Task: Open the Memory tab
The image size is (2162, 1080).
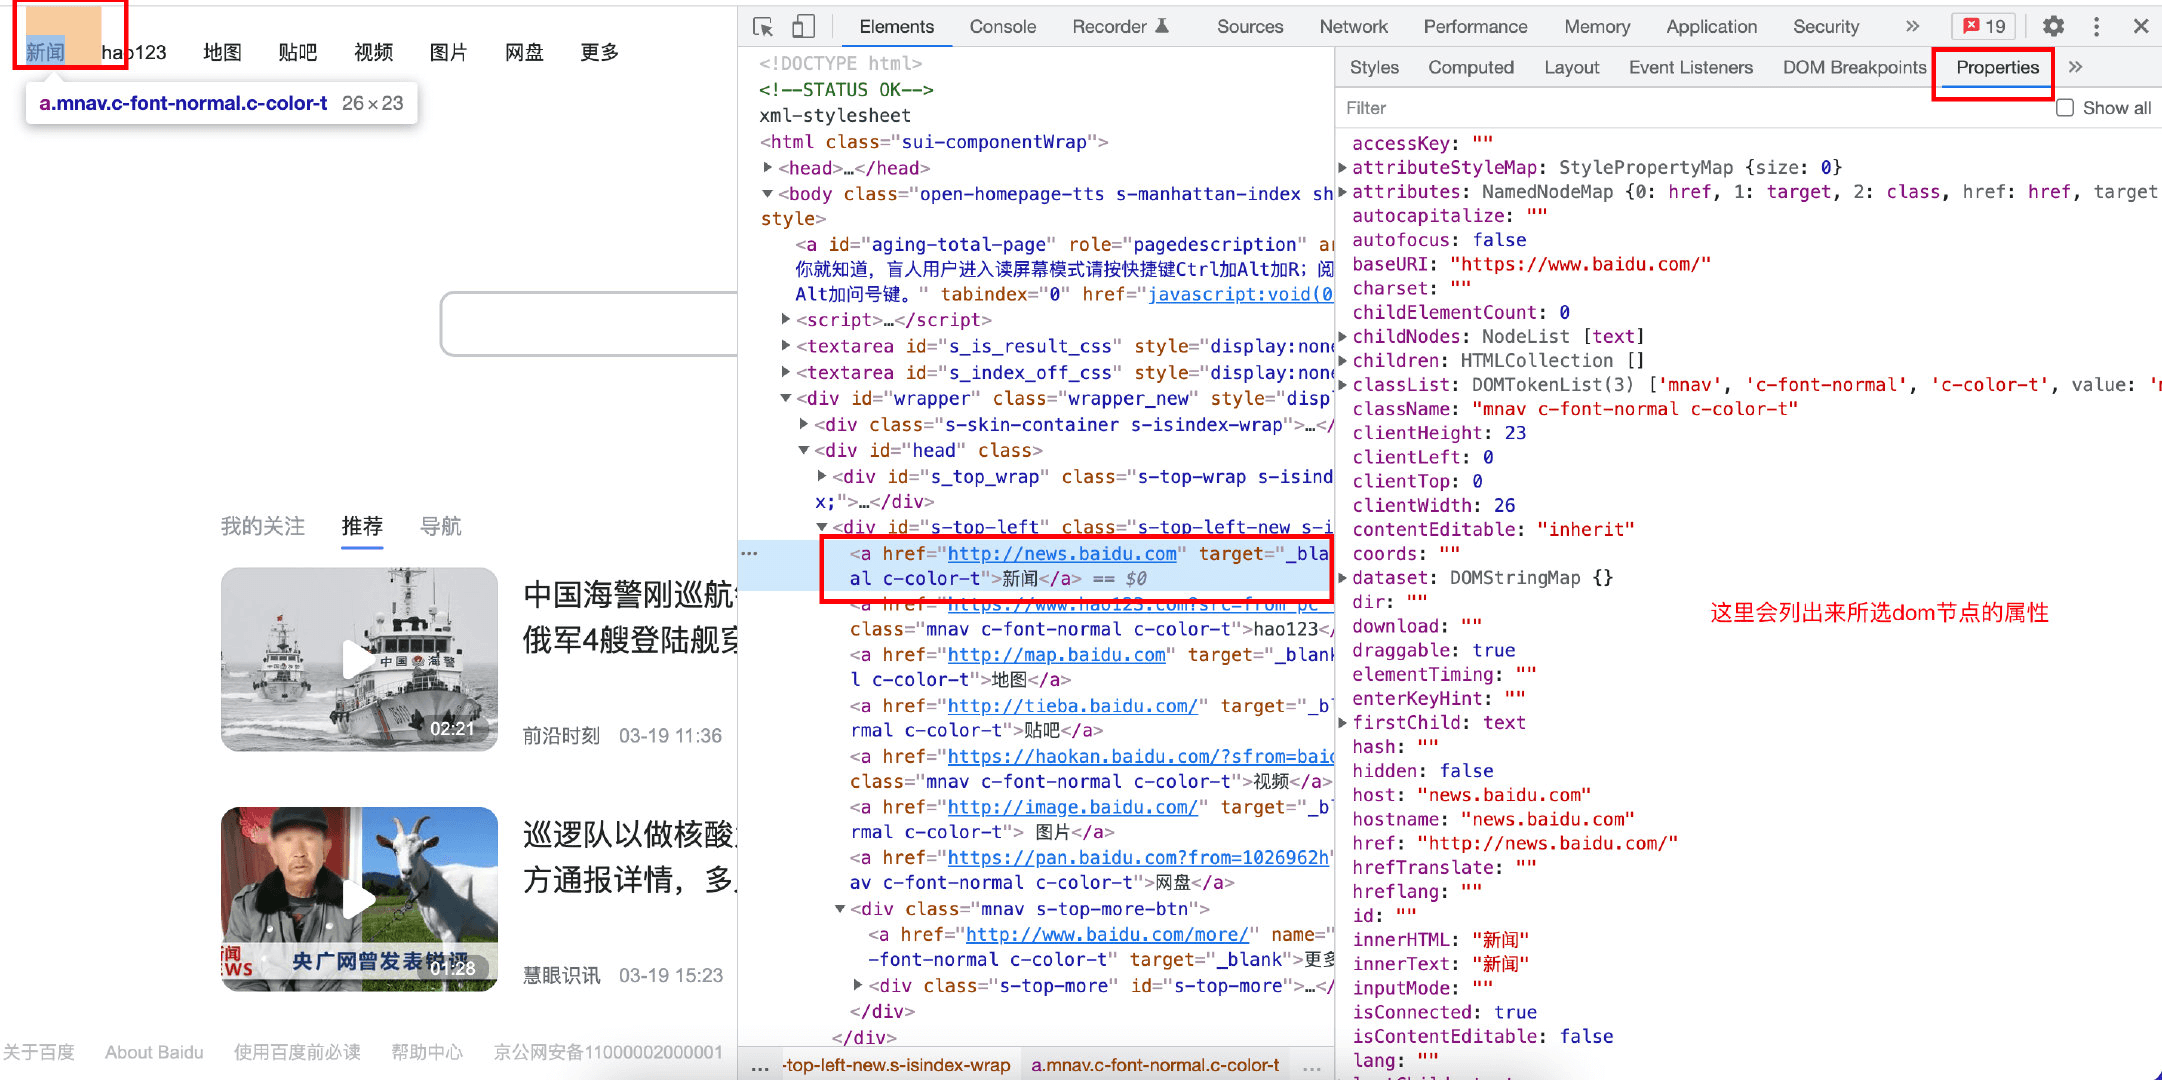Action: point(1597,27)
